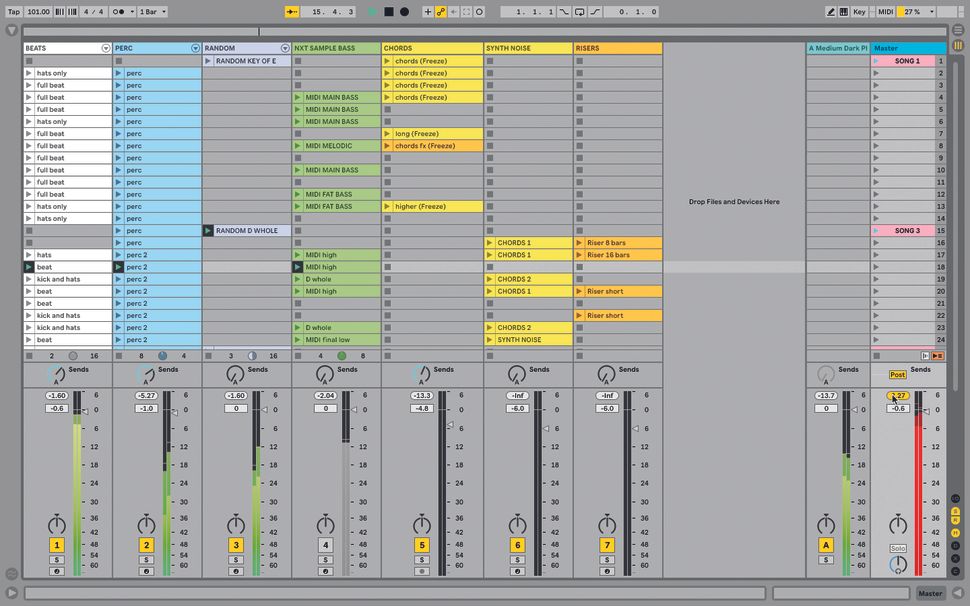
Task: Activate Key mapping mode
Action: point(860,11)
